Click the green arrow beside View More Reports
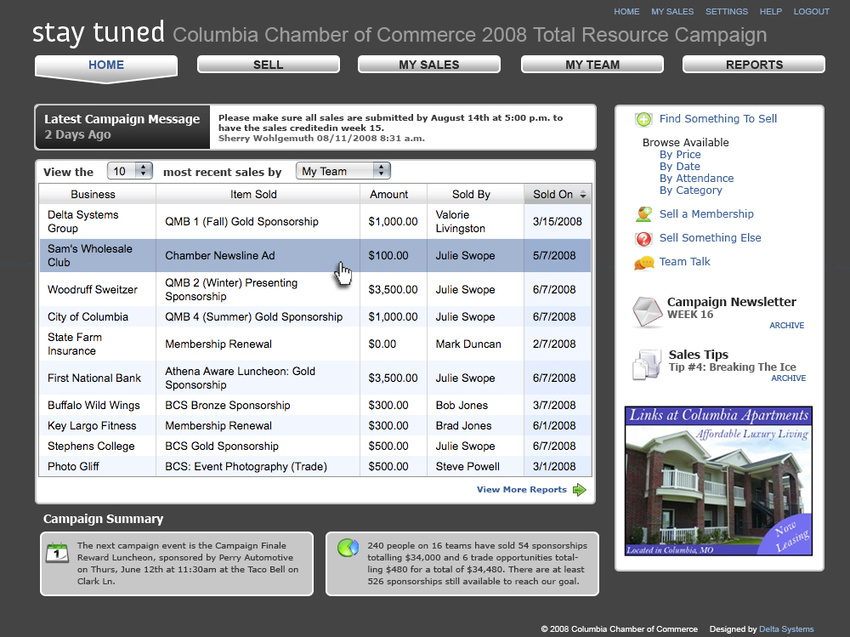This screenshot has width=850, height=637. 579,490
